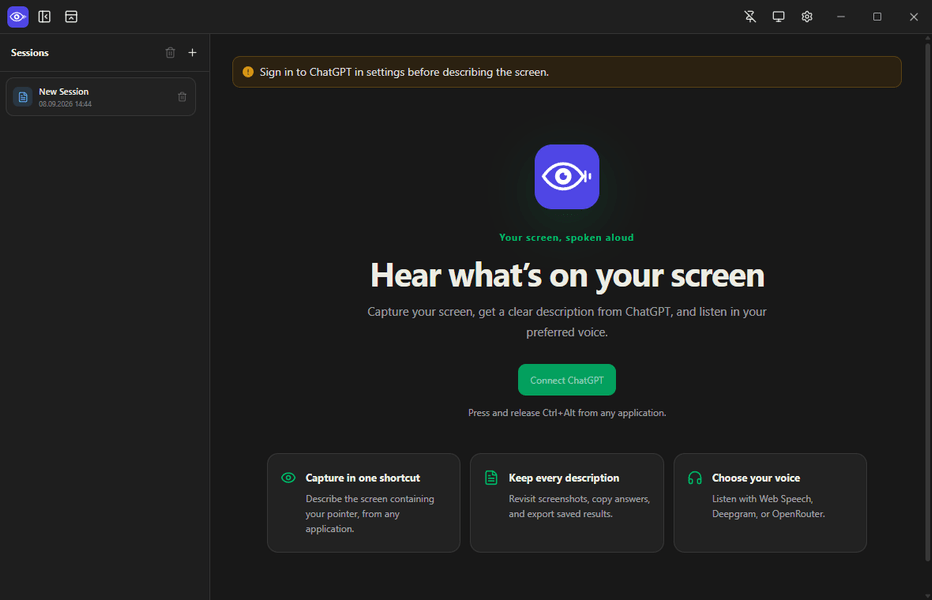This screenshot has width=932, height=600.
Task: Delete the New Session with its trash icon
Action: pyautogui.click(x=182, y=97)
